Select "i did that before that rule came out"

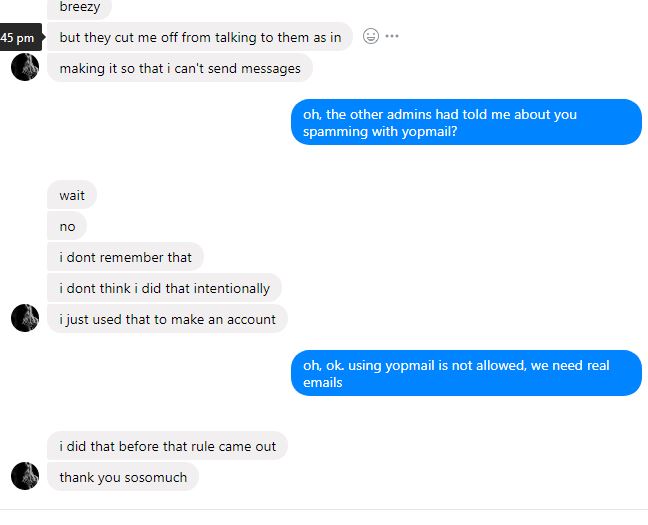(167, 446)
